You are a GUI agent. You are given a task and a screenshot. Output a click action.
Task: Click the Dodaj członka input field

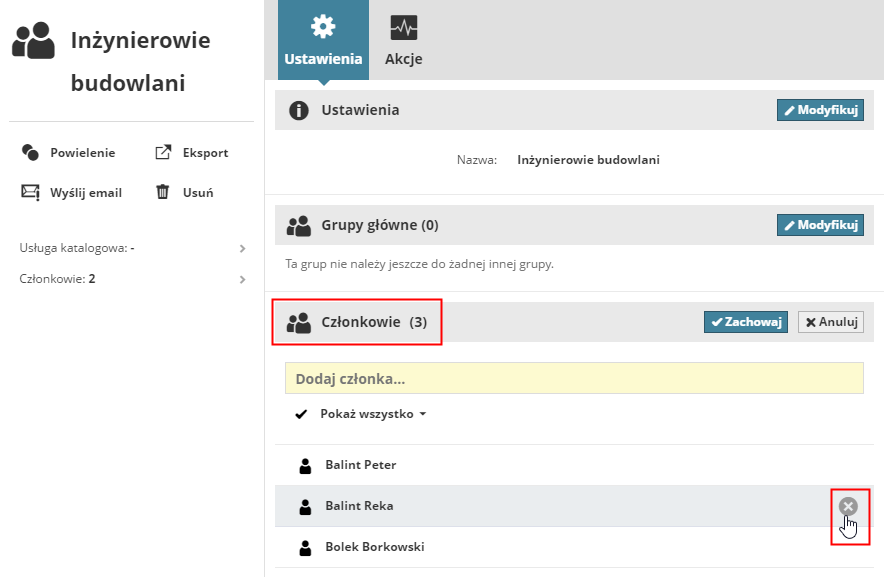574,379
